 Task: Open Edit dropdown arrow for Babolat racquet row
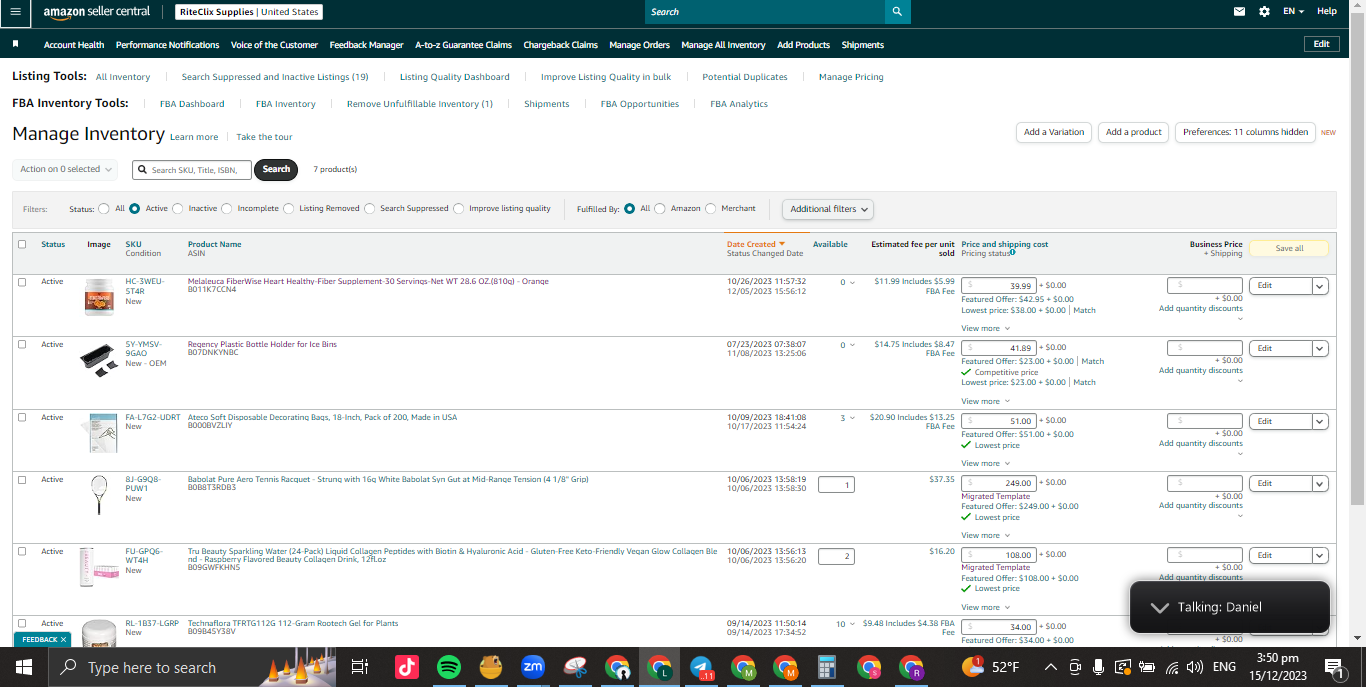point(1320,484)
